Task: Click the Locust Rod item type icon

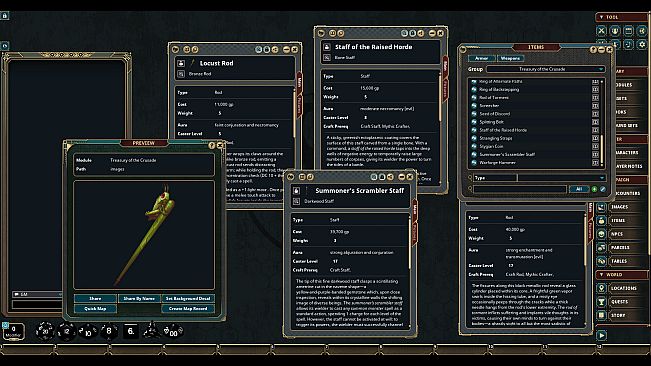Action: point(181,63)
